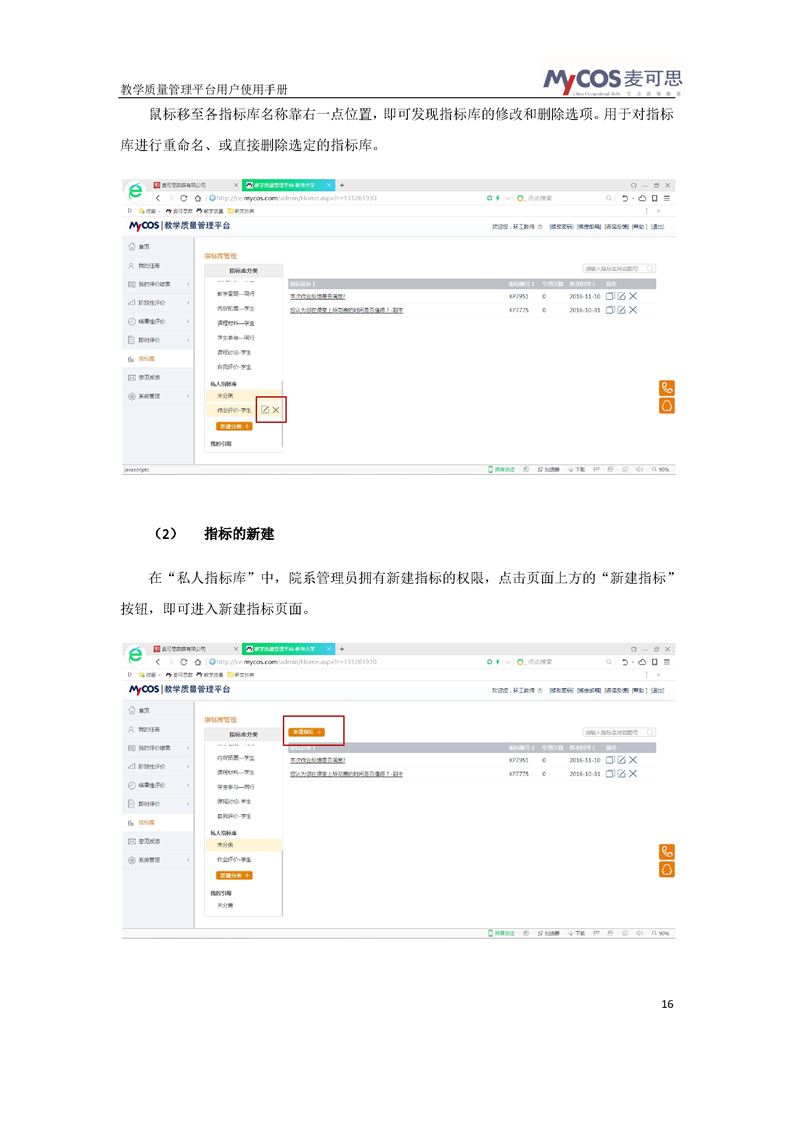Click 新建指标 button in lower screenshot
793x1122 pixels.
(x=306, y=732)
